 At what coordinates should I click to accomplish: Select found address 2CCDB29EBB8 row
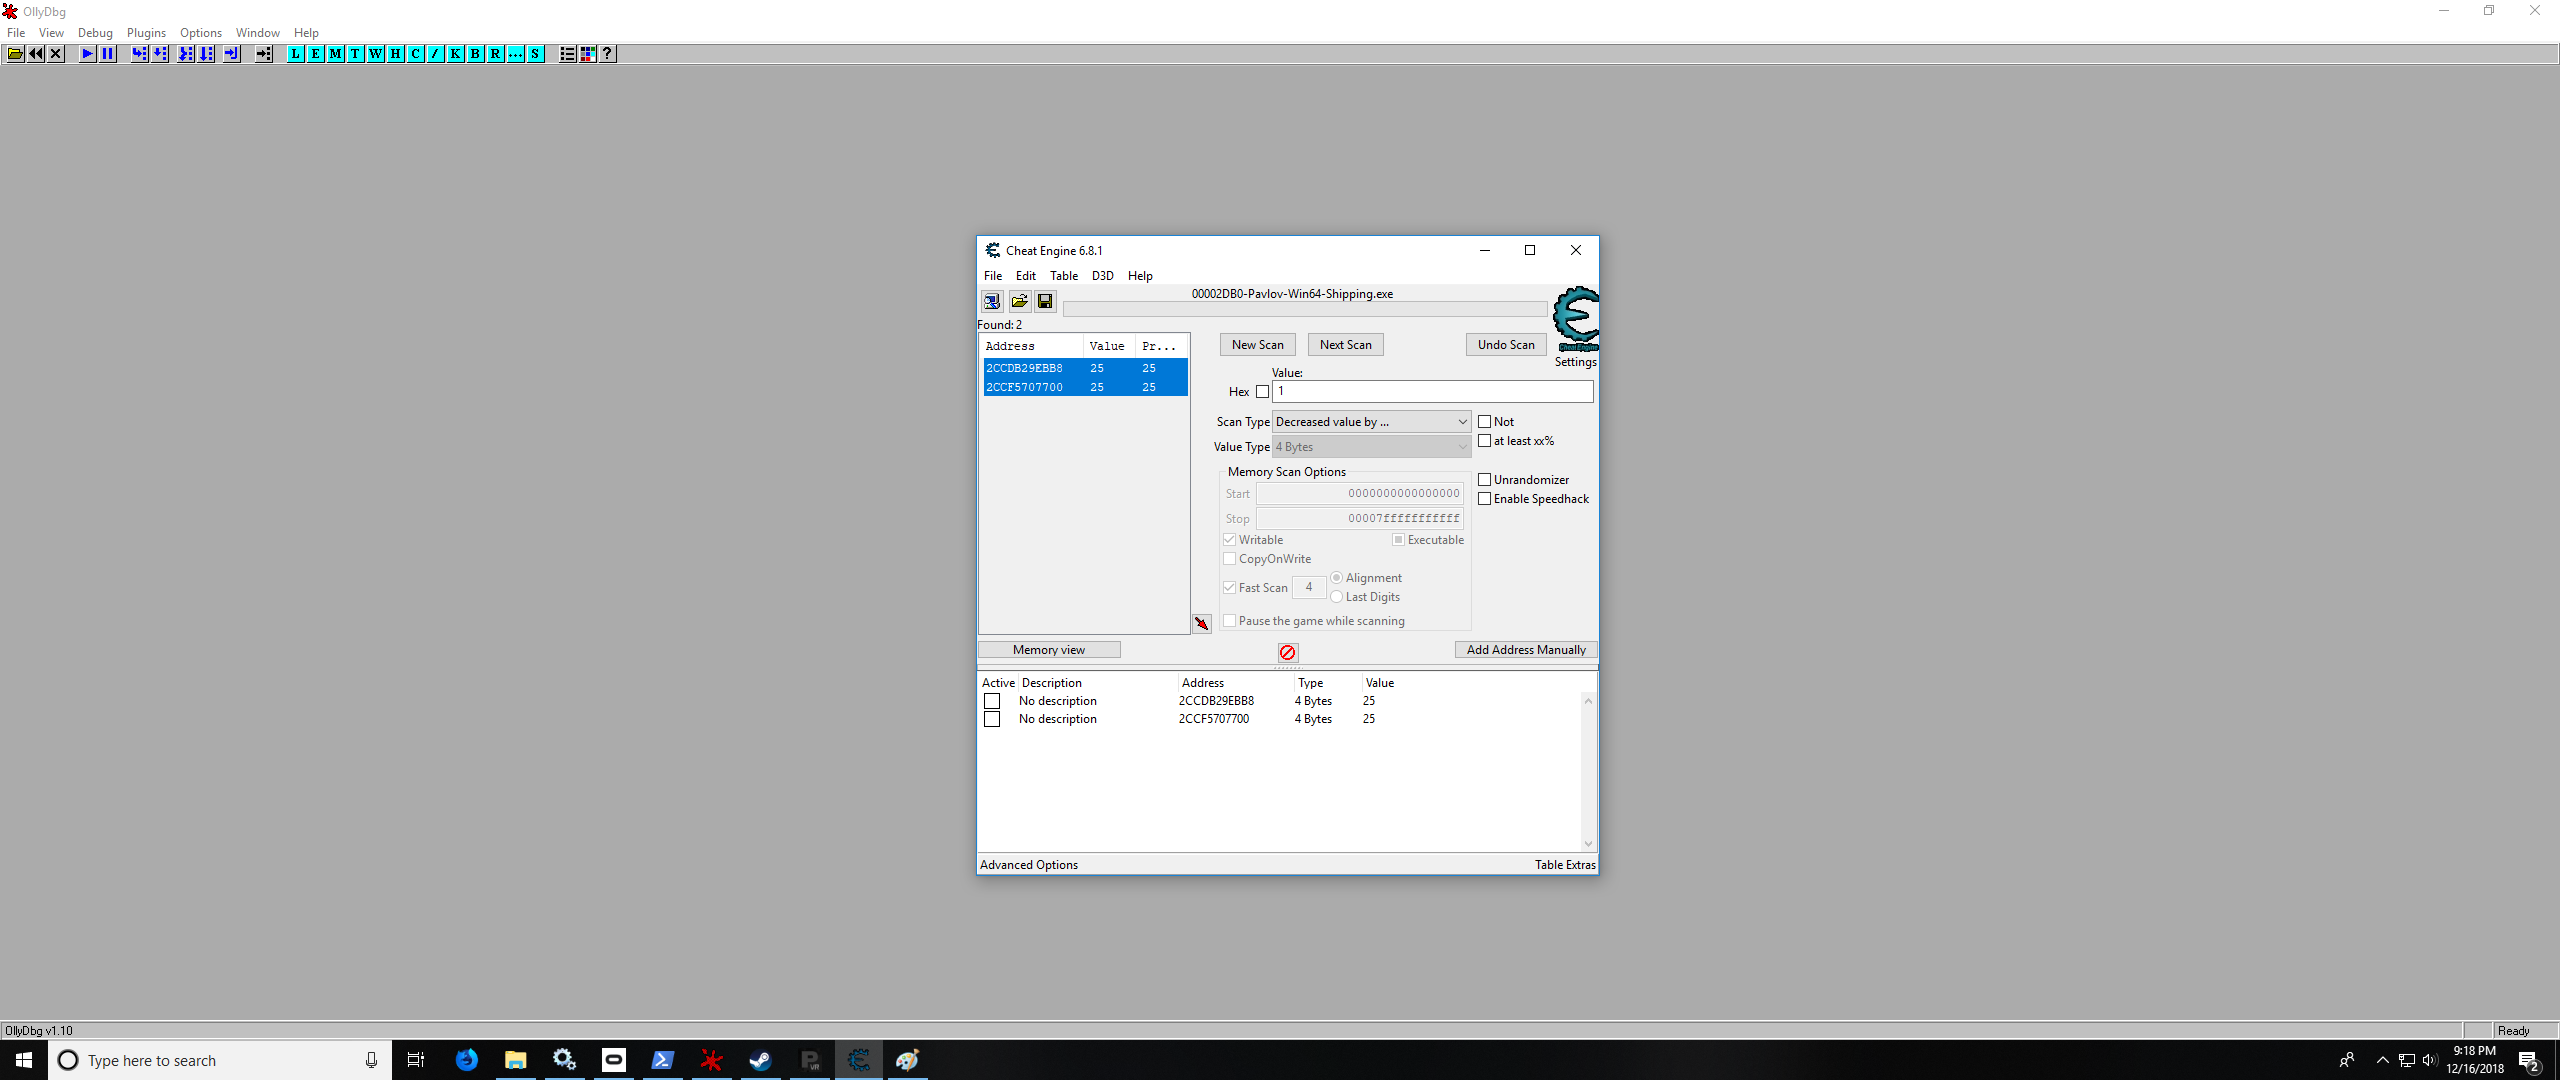[x=1086, y=368]
